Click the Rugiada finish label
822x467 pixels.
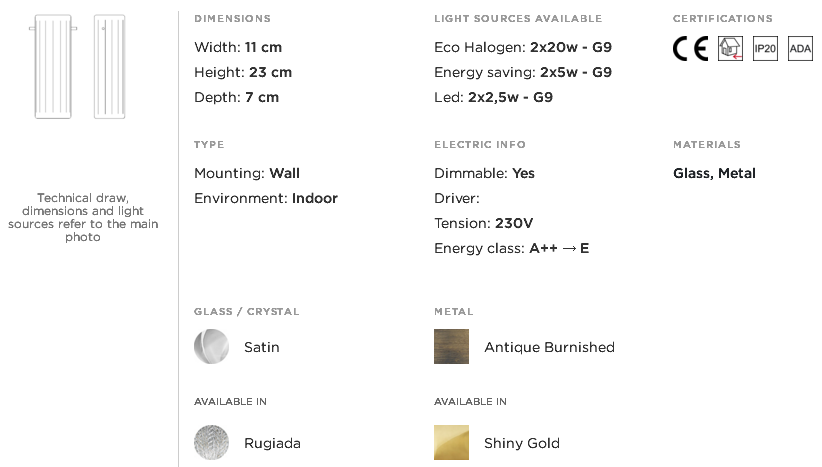[272, 443]
